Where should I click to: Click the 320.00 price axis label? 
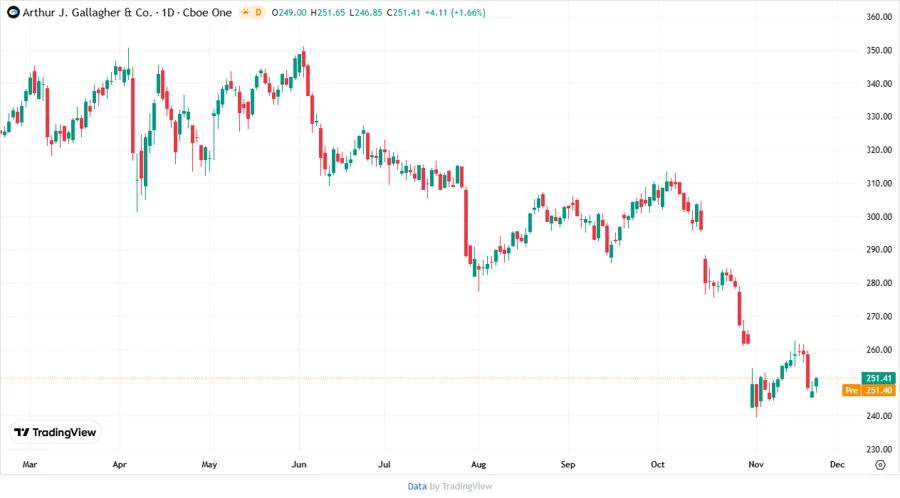coord(879,150)
